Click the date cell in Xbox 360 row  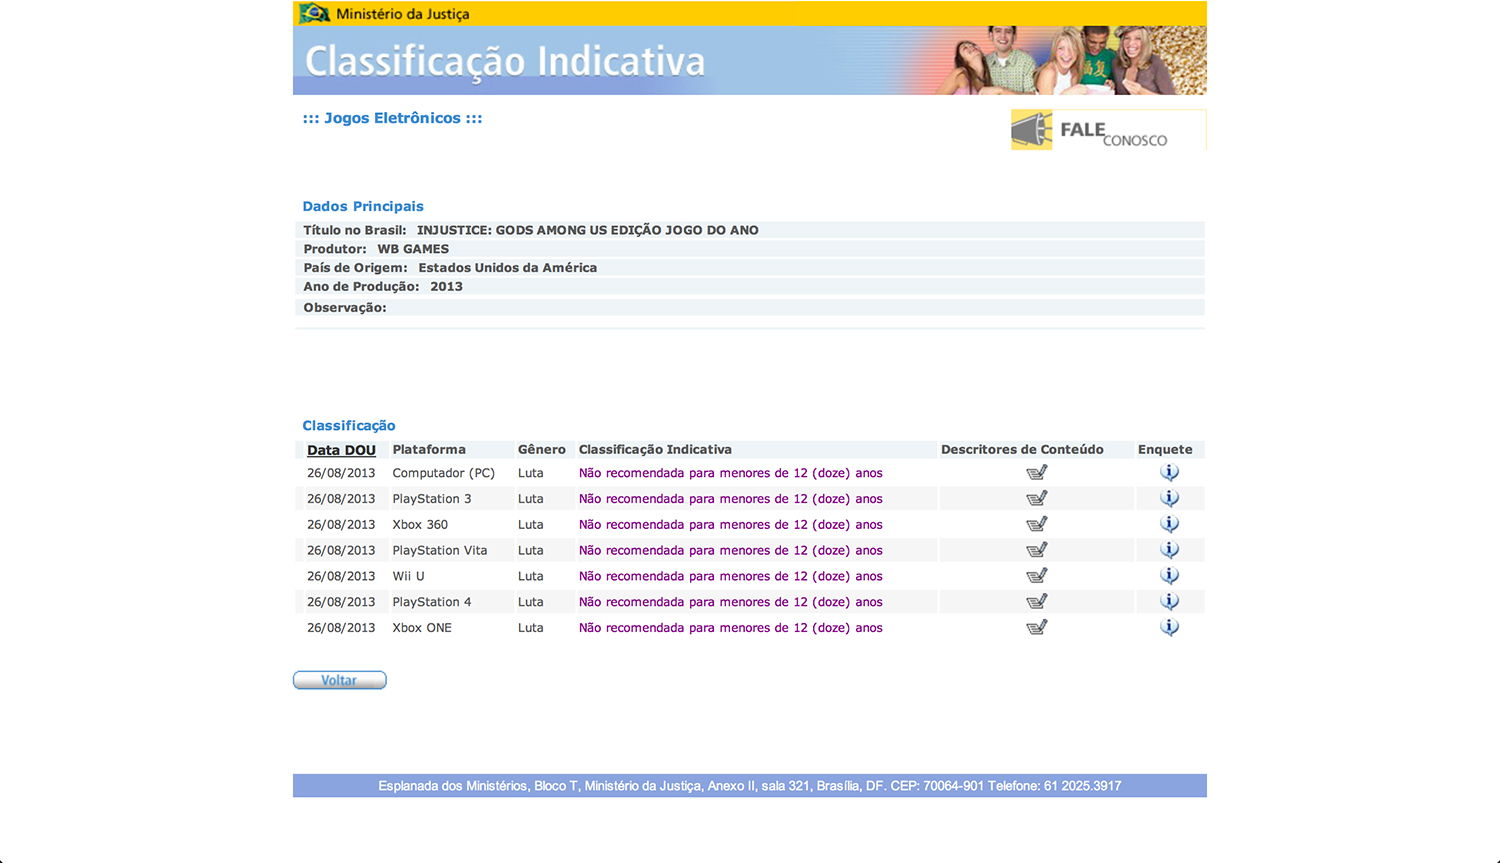click(341, 525)
